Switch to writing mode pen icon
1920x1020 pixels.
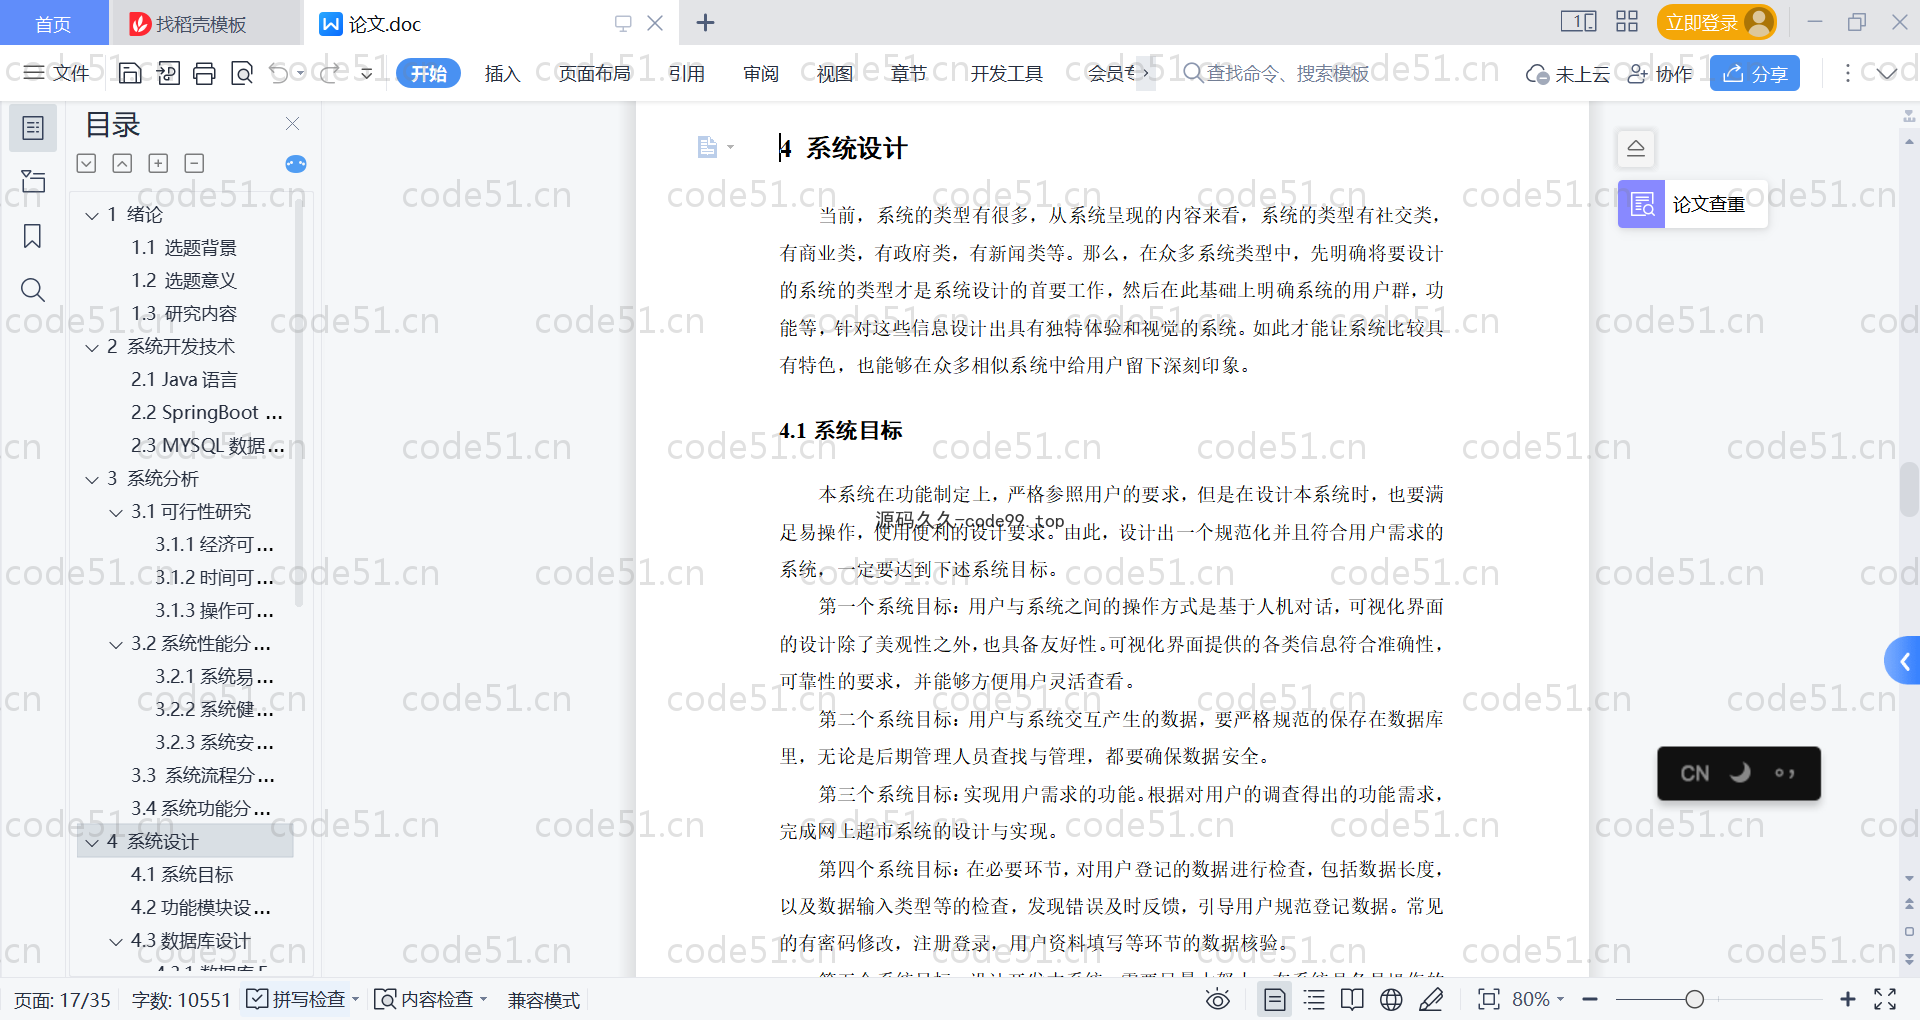pos(1431,999)
